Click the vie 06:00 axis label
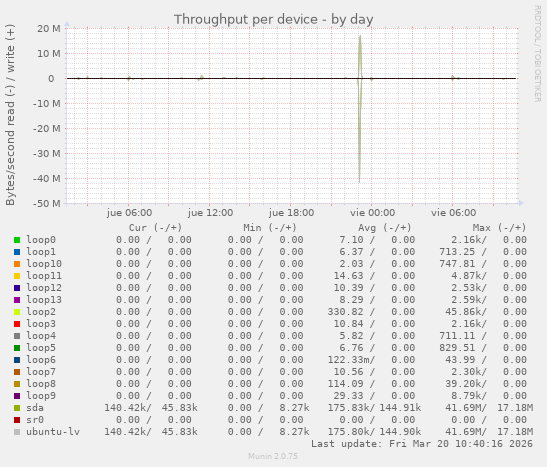The width and height of the screenshot is (547, 467). [454, 213]
